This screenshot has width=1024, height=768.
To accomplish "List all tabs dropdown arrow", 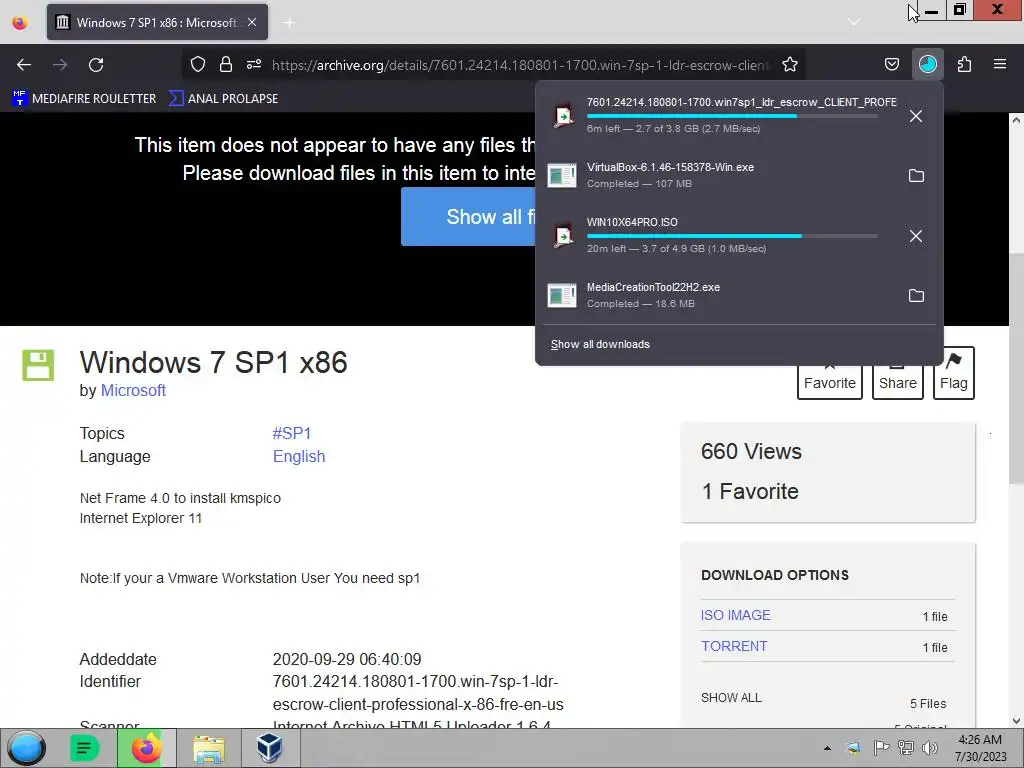I will pyautogui.click(x=854, y=22).
